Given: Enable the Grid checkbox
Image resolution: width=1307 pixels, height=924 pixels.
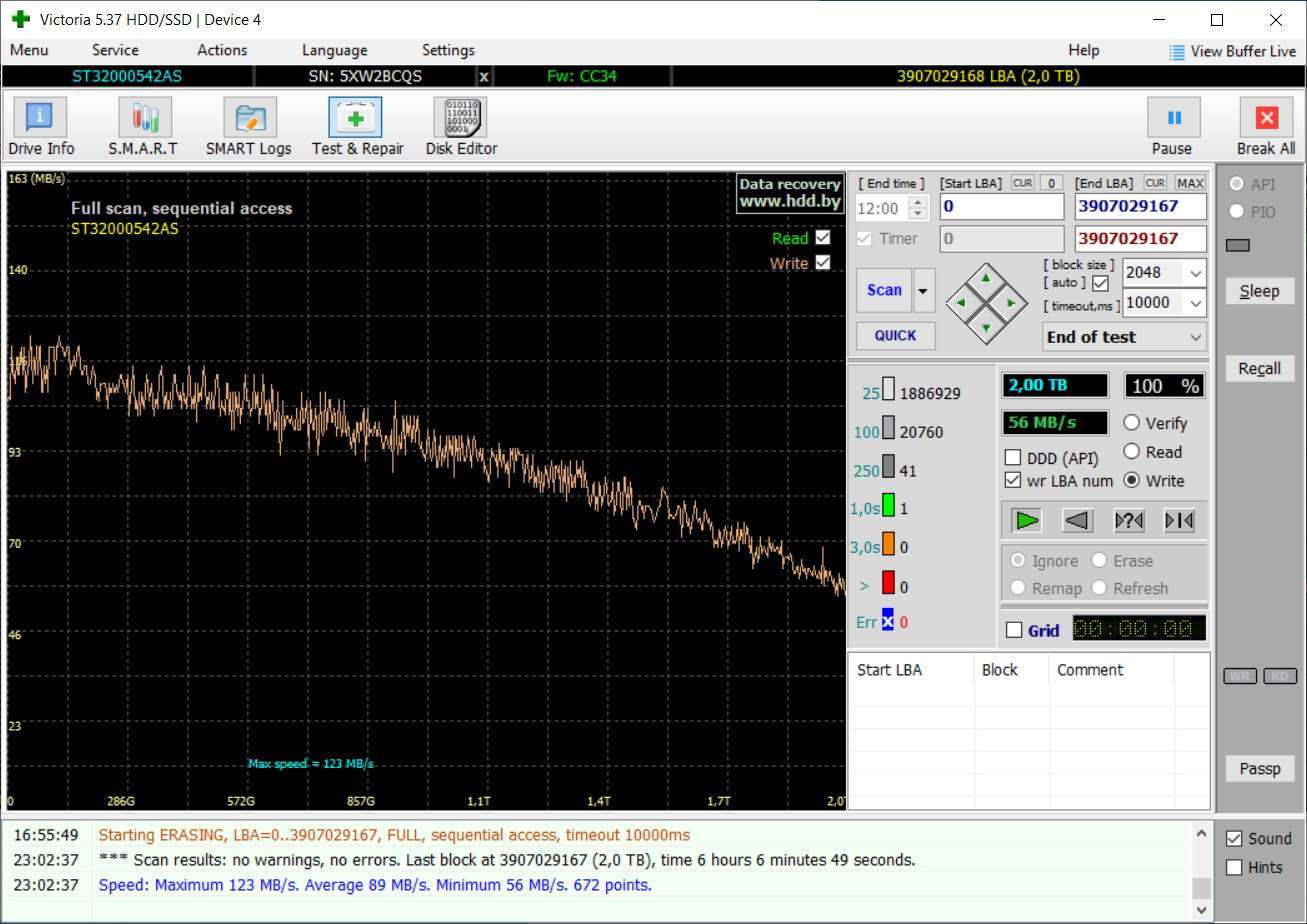Looking at the screenshot, I should (x=1014, y=631).
